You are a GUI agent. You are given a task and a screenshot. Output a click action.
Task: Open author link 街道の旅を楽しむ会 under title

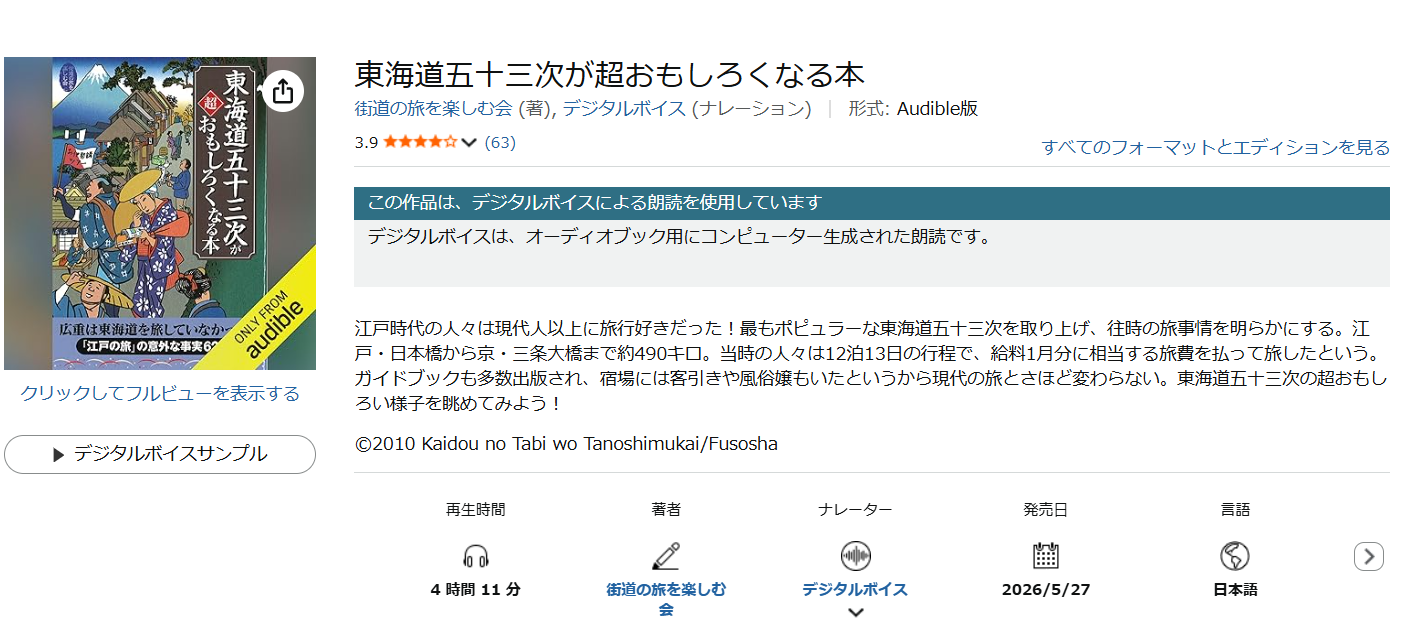click(x=433, y=109)
